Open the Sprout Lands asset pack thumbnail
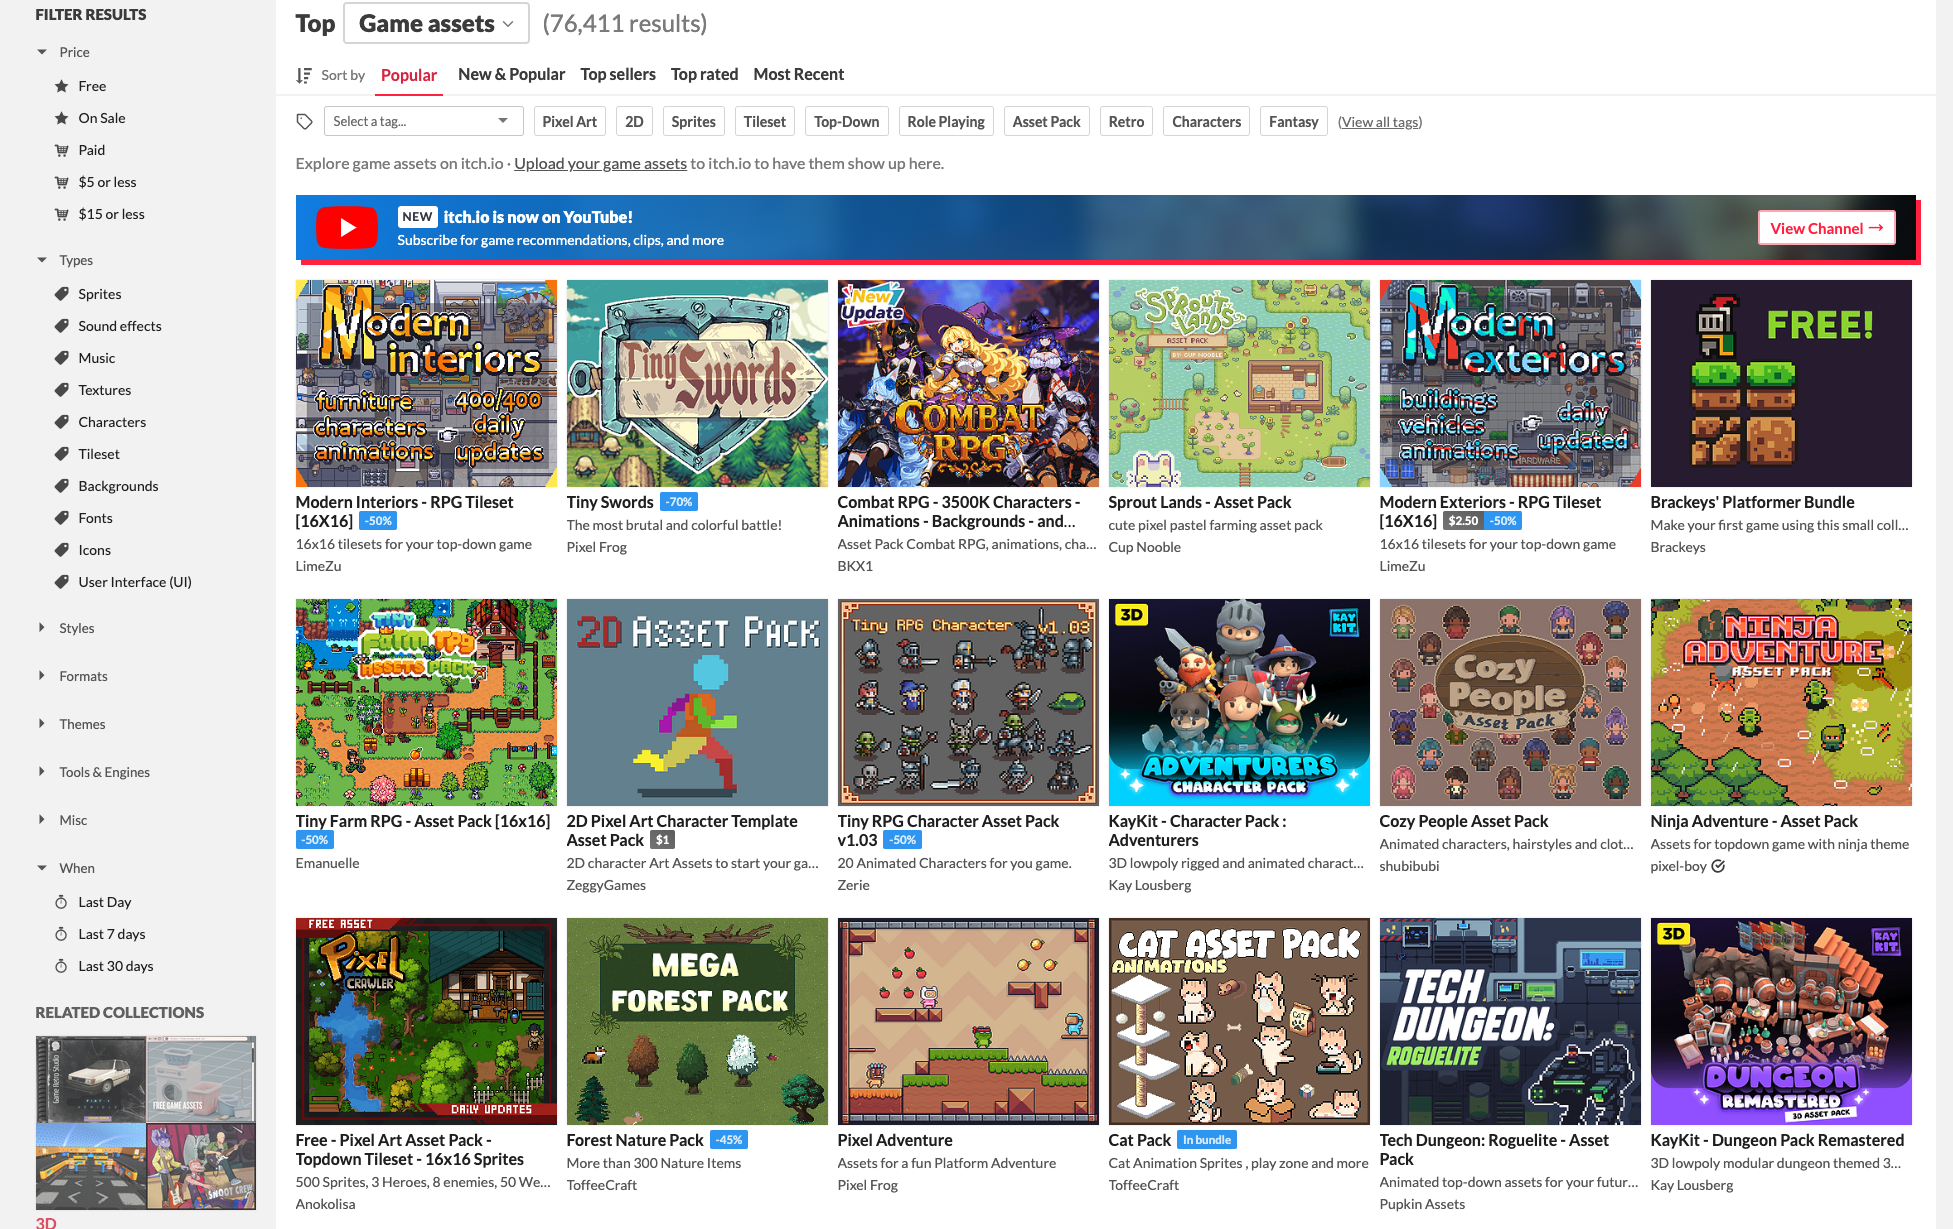The height and width of the screenshot is (1229, 1953). [1239, 383]
